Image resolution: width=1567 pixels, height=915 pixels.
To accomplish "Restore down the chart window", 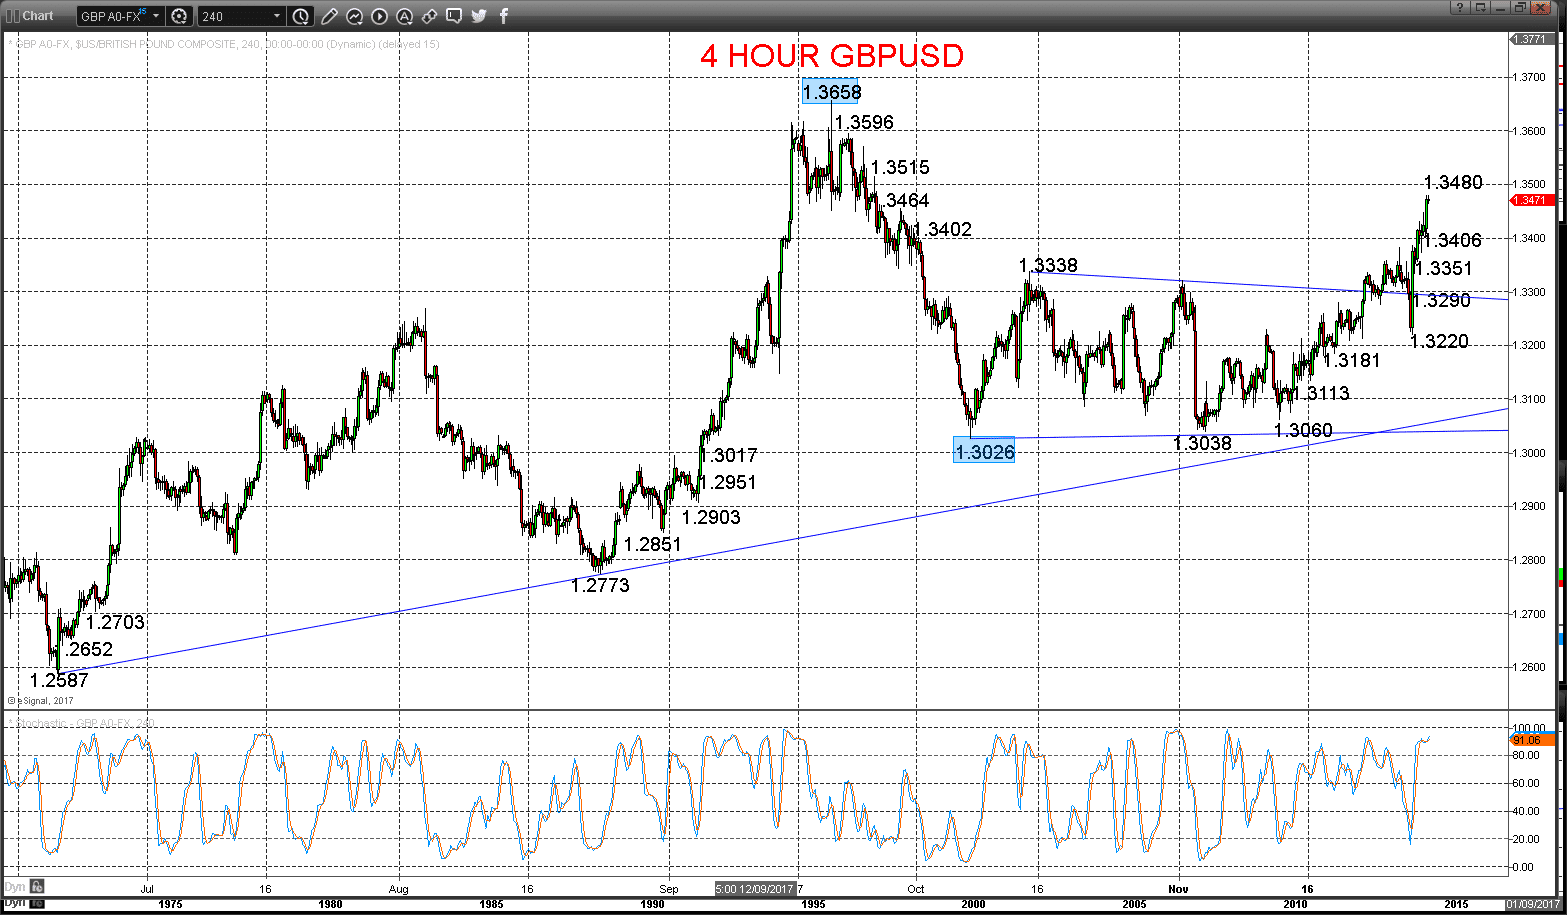I will coord(1520,7).
